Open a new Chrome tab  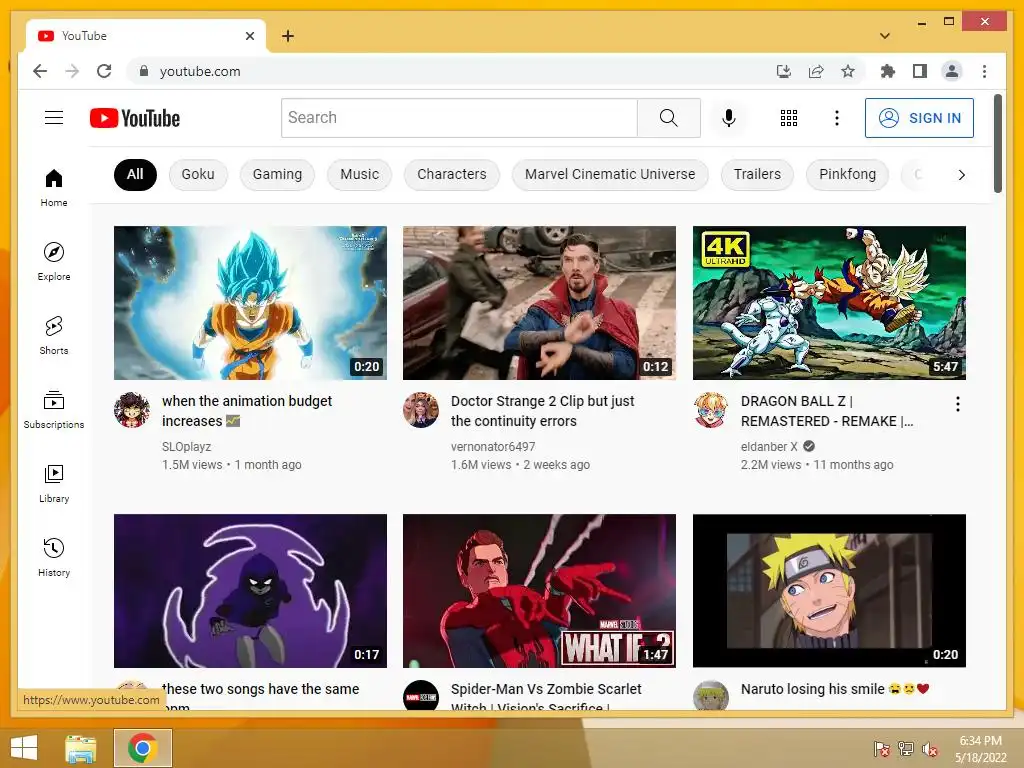click(x=288, y=36)
